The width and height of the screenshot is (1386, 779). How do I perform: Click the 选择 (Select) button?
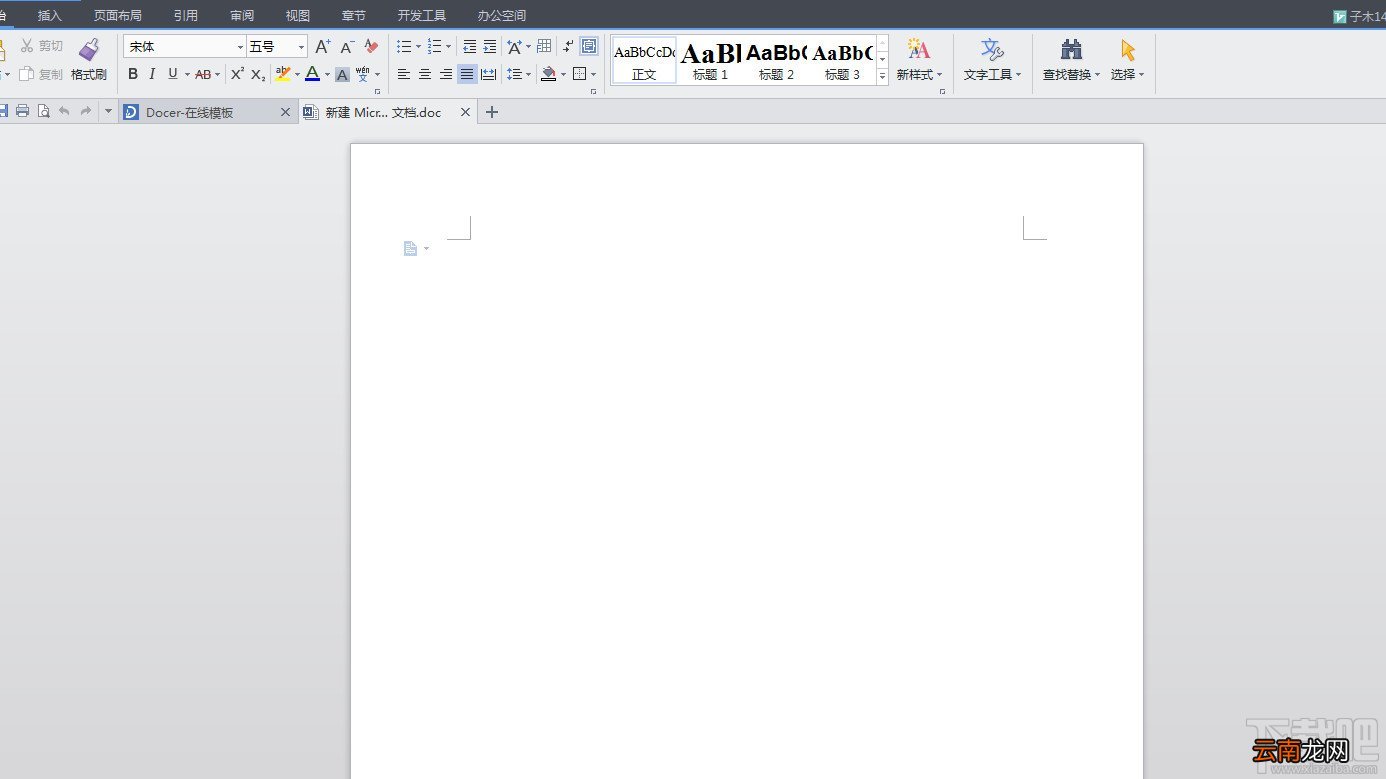pyautogui.click(x=1127, y=60)
